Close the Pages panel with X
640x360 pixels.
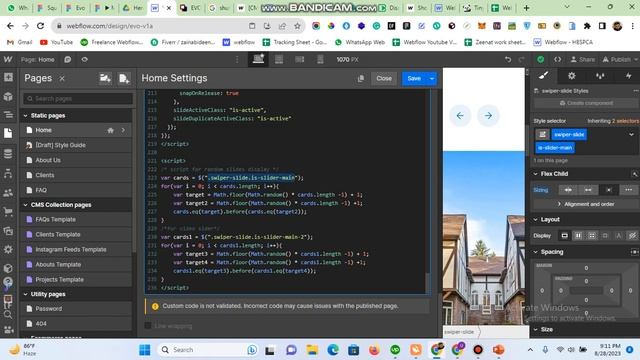pos(62,78)
